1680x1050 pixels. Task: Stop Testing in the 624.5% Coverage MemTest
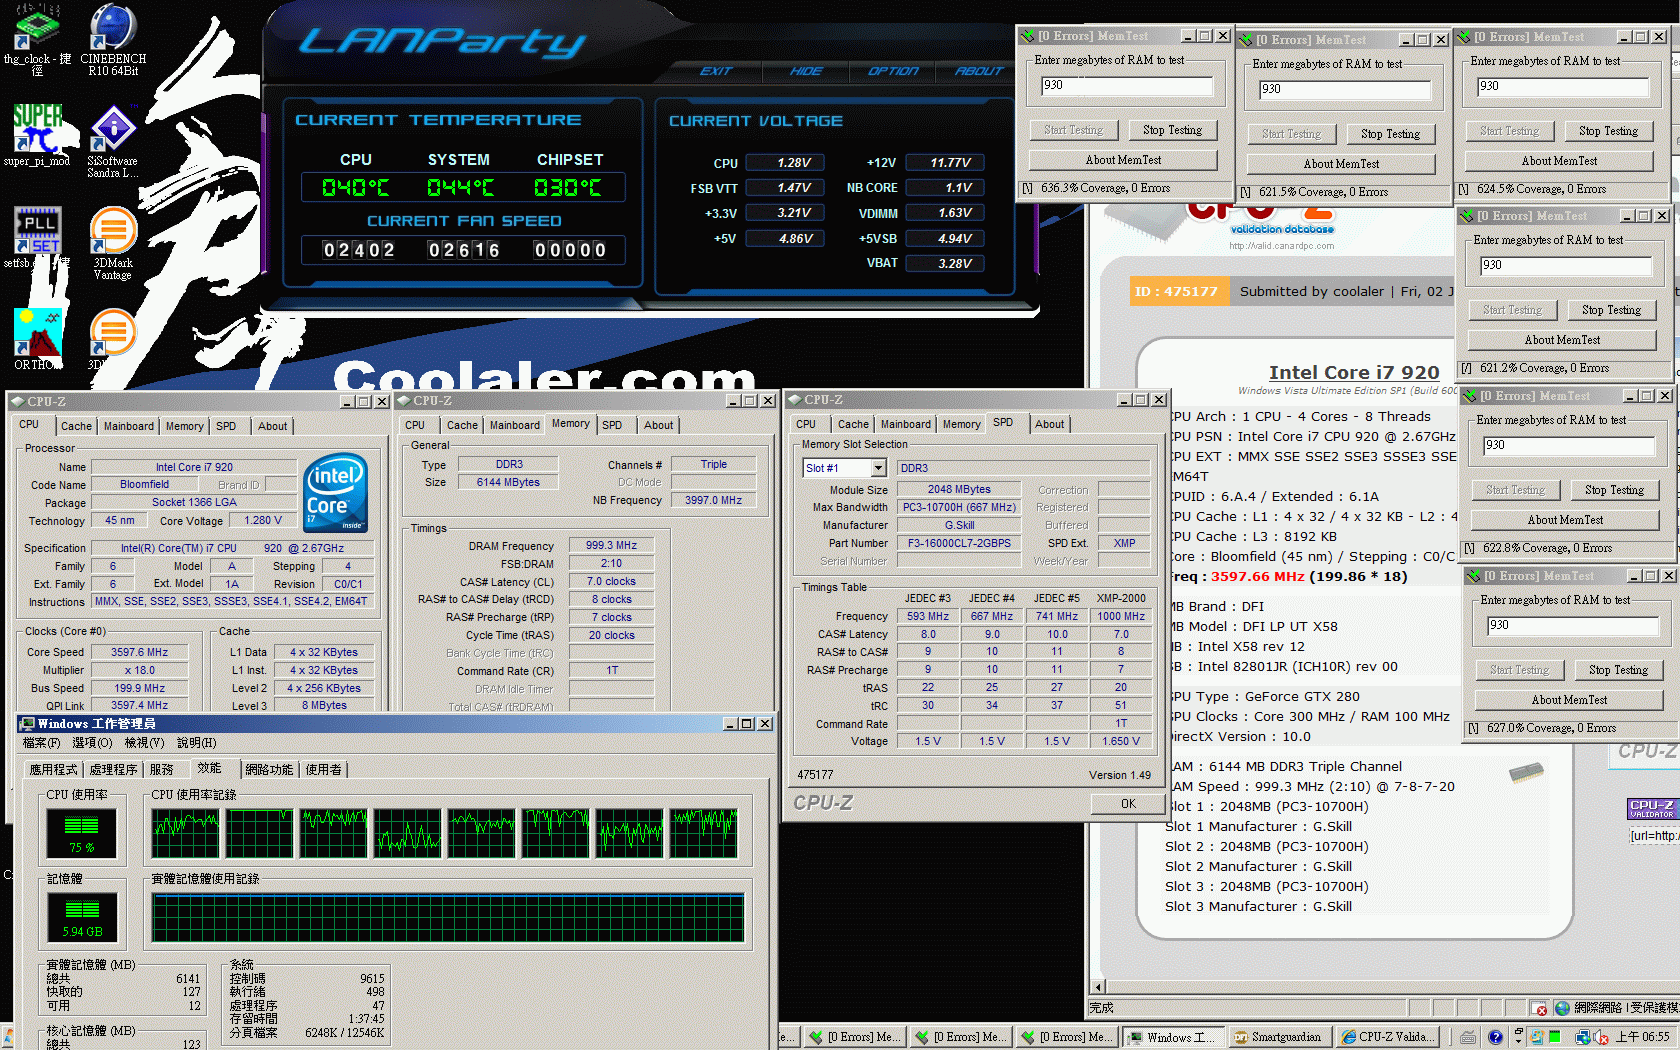[x=1608, y=131]
